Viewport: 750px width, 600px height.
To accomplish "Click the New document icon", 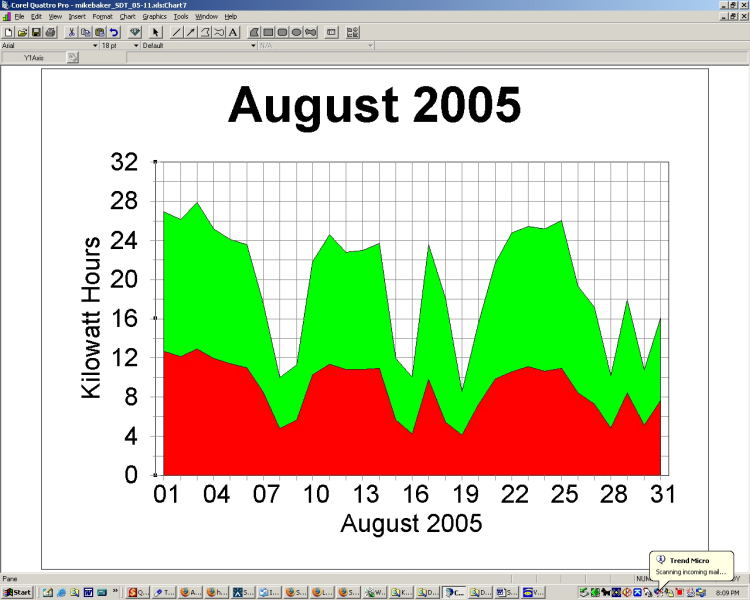I will click(8, 32).
